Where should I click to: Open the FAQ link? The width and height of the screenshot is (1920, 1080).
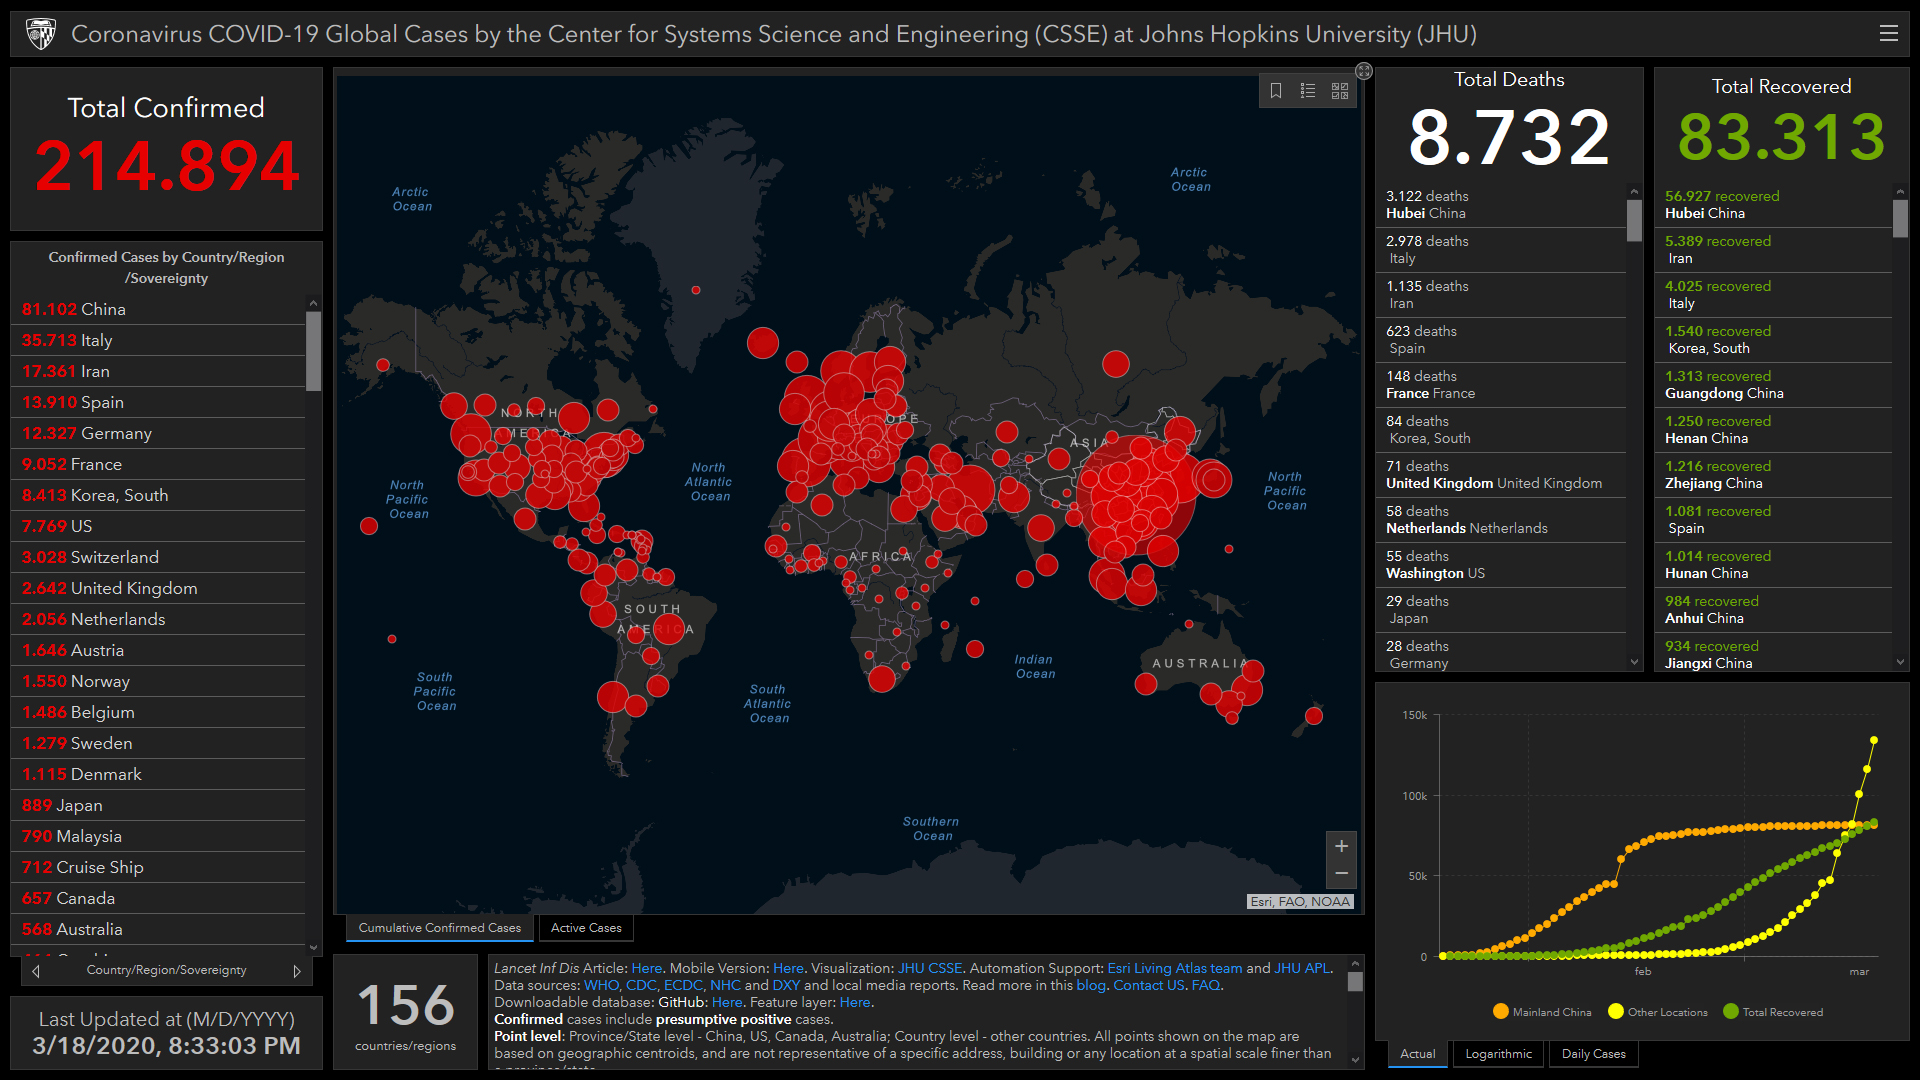coord(1205,985)
